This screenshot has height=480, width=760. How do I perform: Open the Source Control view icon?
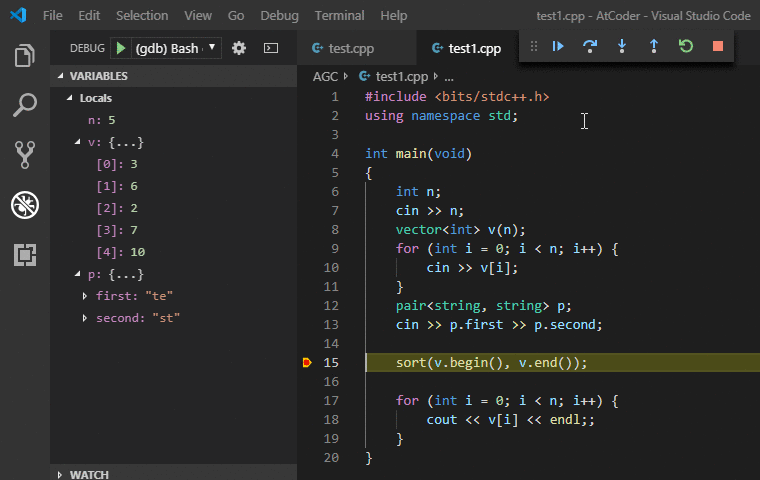coord(25,154)
